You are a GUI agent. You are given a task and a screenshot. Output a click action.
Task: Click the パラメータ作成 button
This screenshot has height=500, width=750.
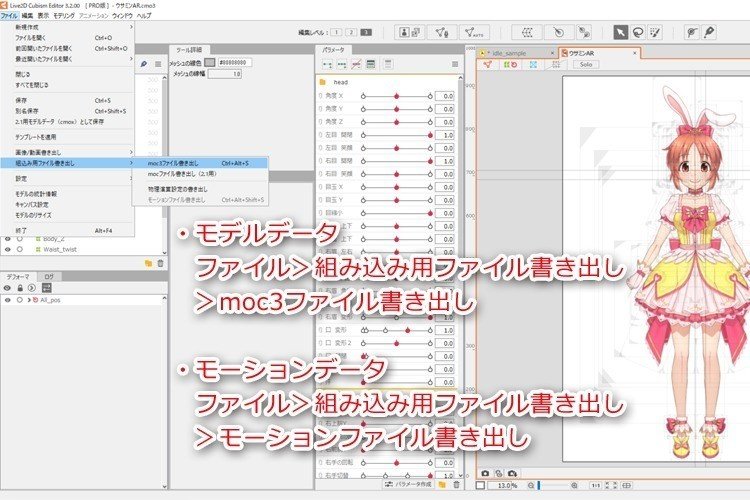408,485
